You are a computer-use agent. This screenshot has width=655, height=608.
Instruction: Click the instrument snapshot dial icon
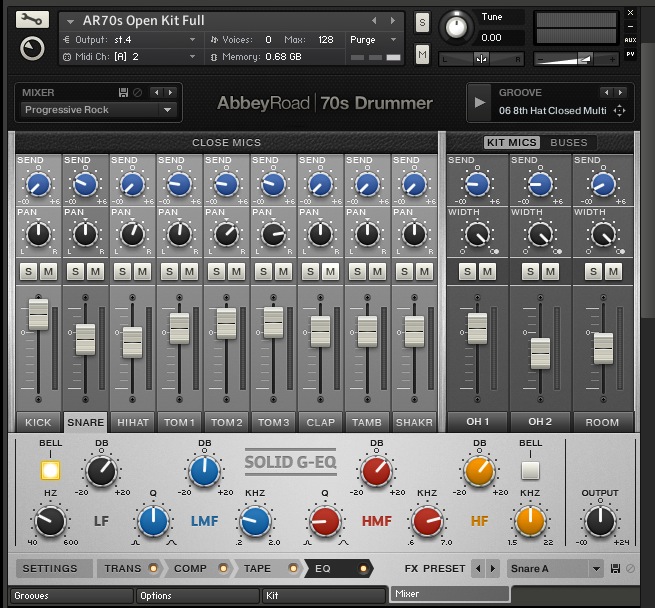pyautogui.click(x=32, y=48)
